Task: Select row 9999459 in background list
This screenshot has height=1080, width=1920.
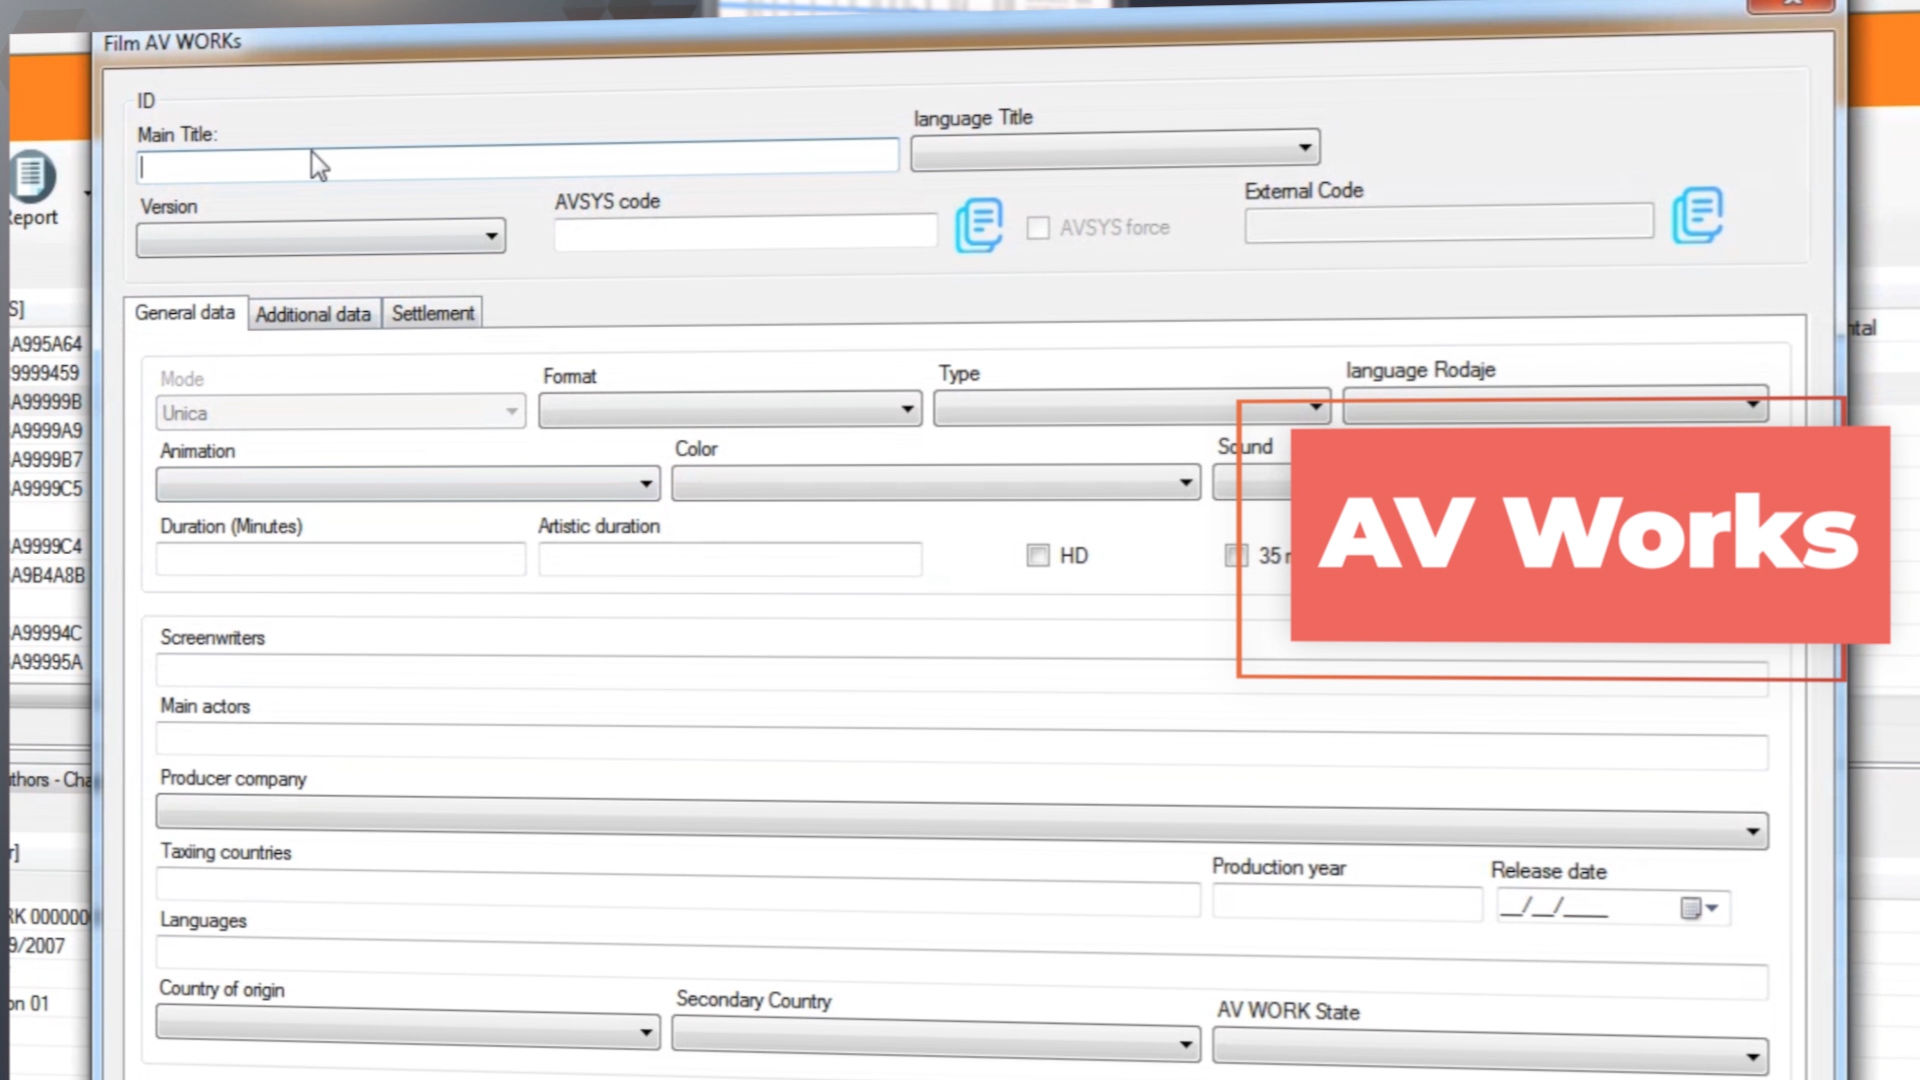Action: point(45,373)
